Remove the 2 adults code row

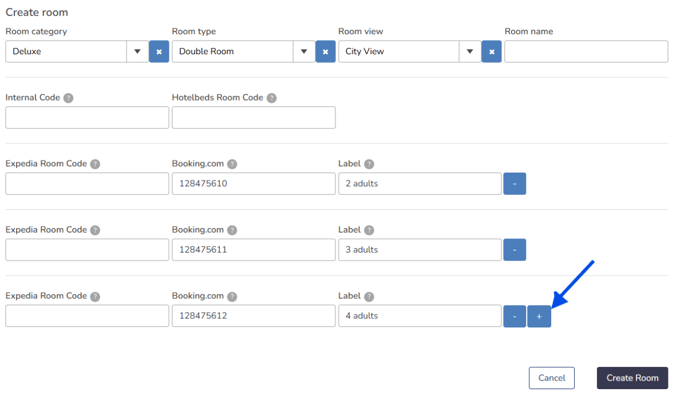click(514, 183)
